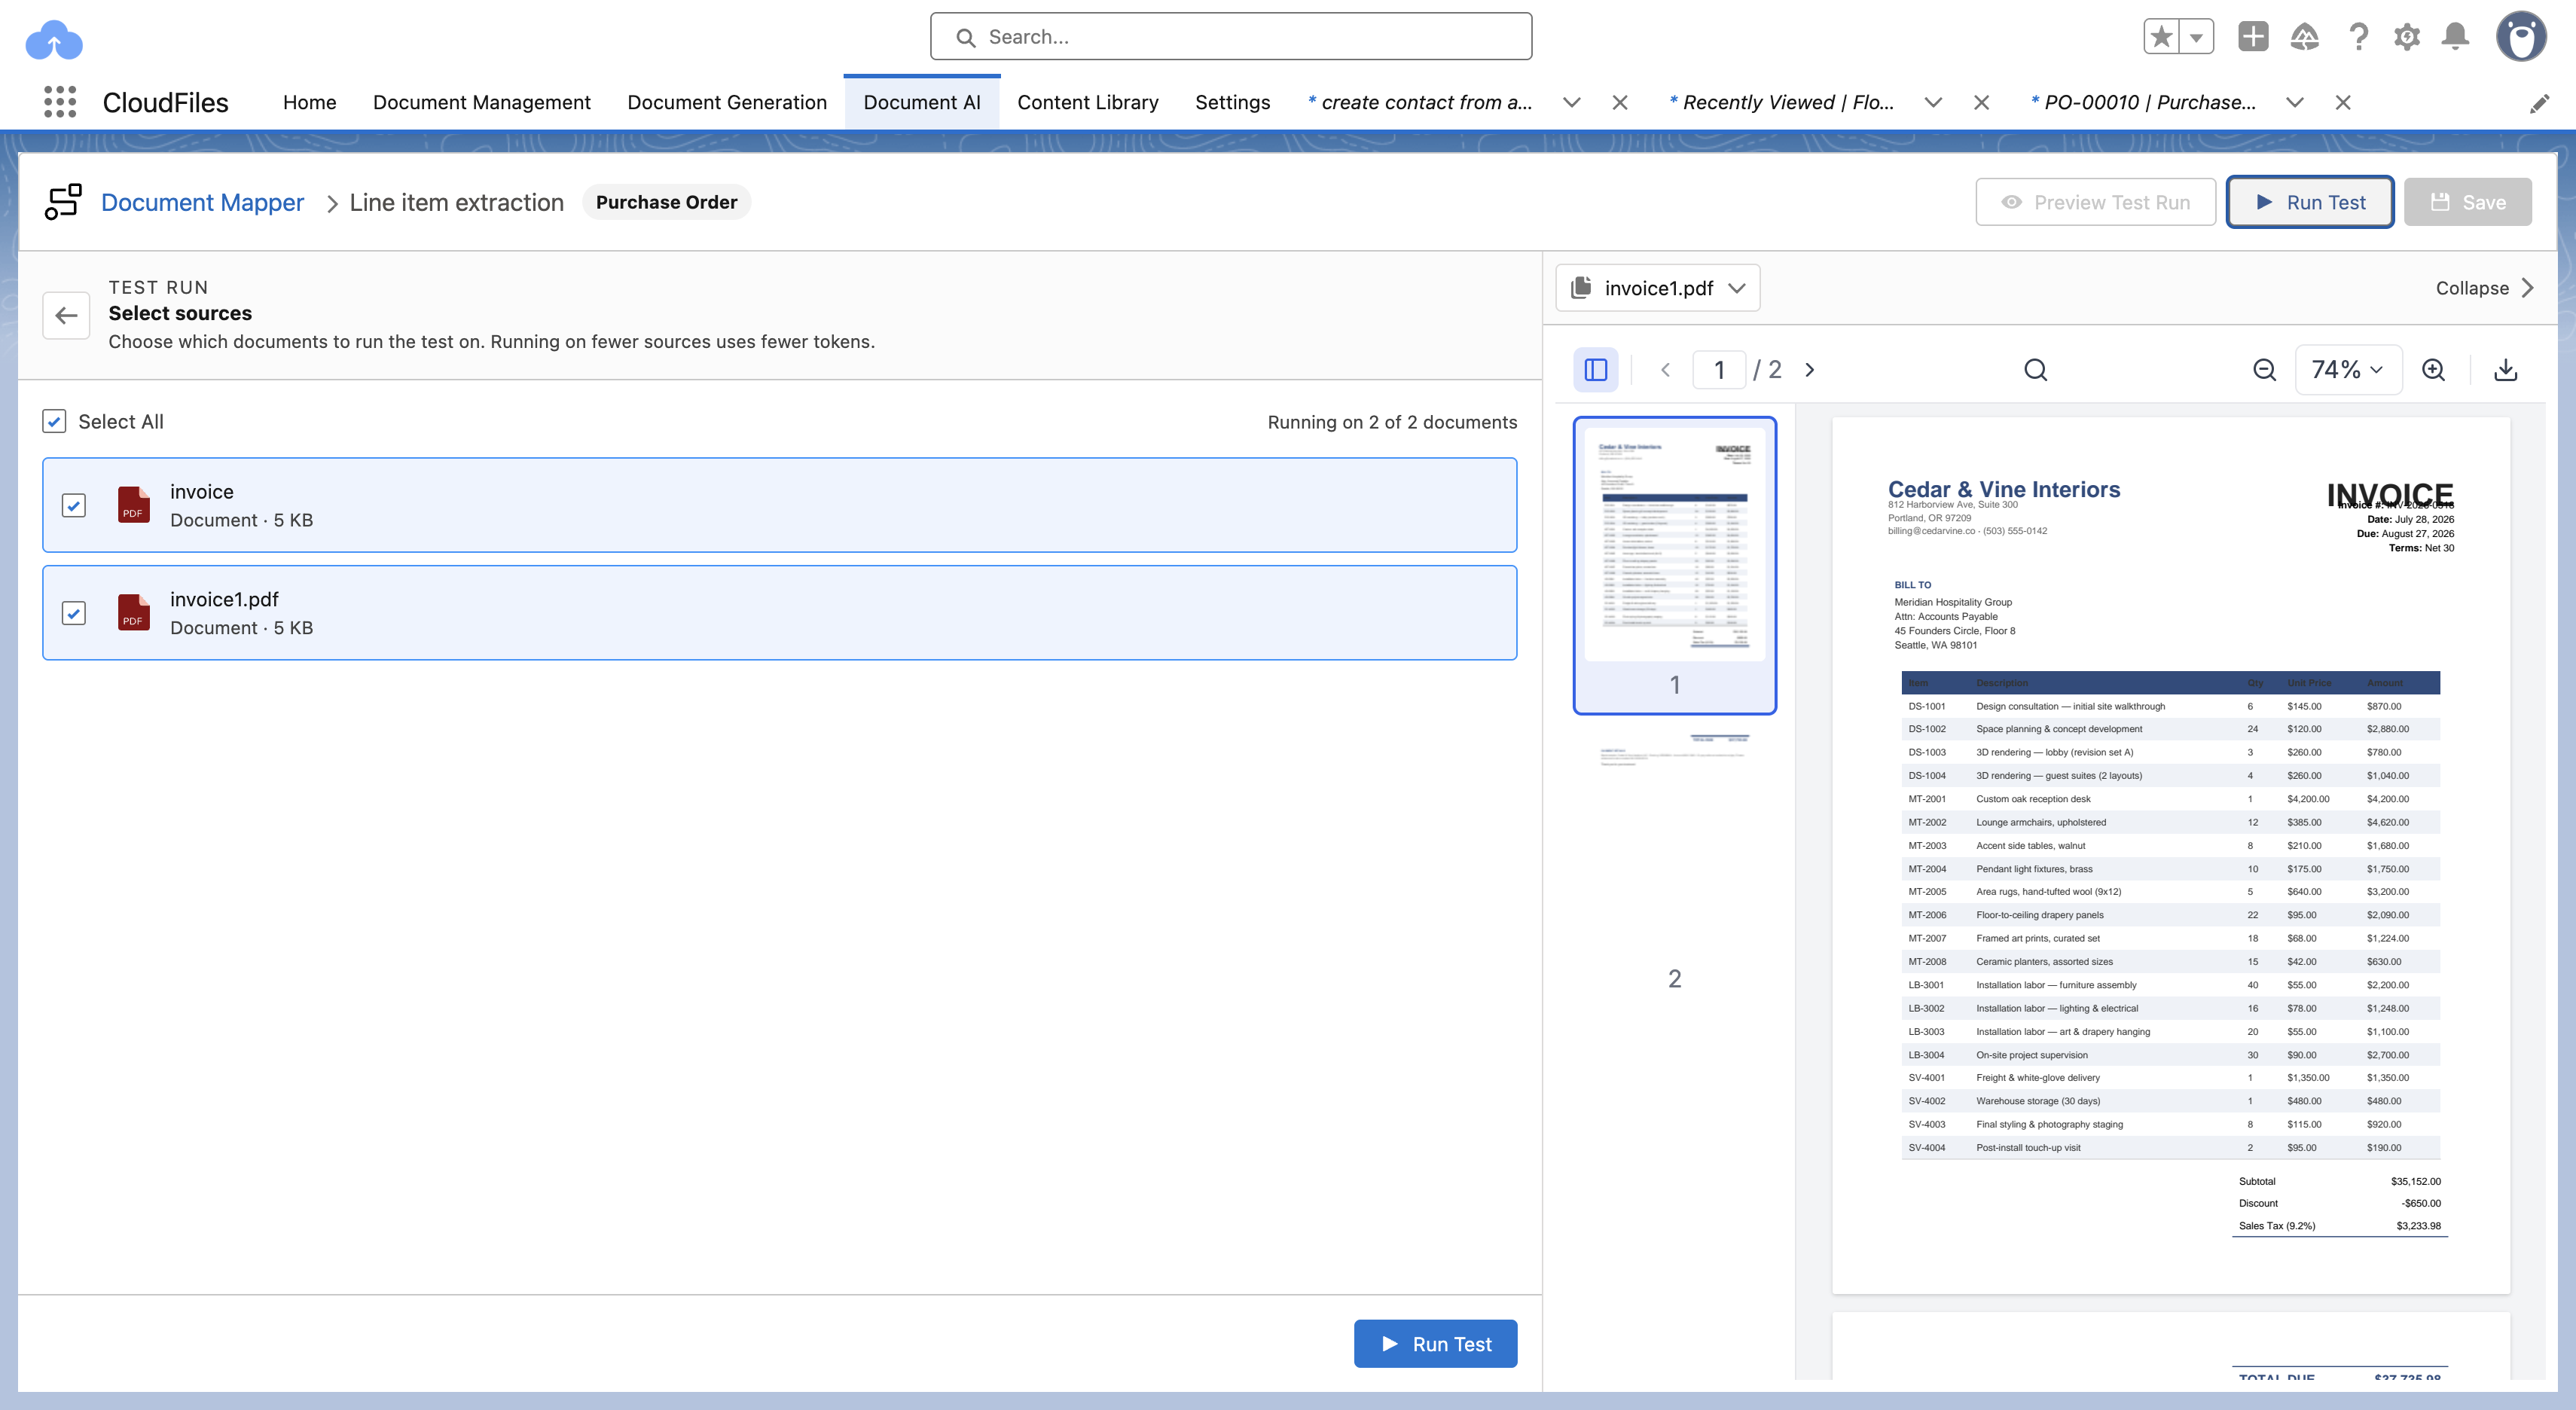The image size is (2576, 1410).
Task: Close the PO-00010 Purchase tab
Action: tap(2343, 103)
